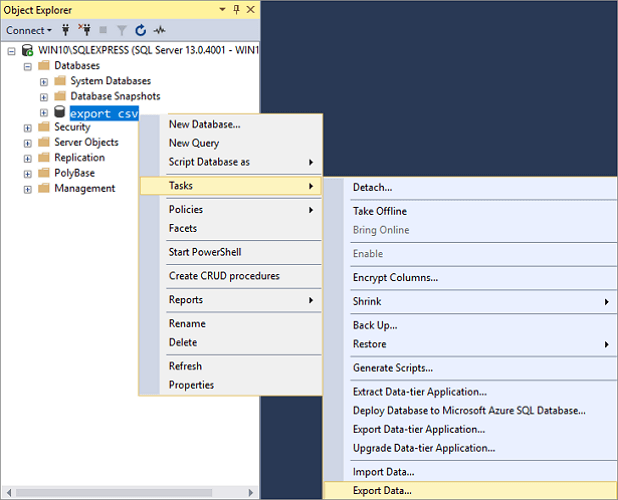Select the Management tree item
Screen dimensions: 618x500
84,188
